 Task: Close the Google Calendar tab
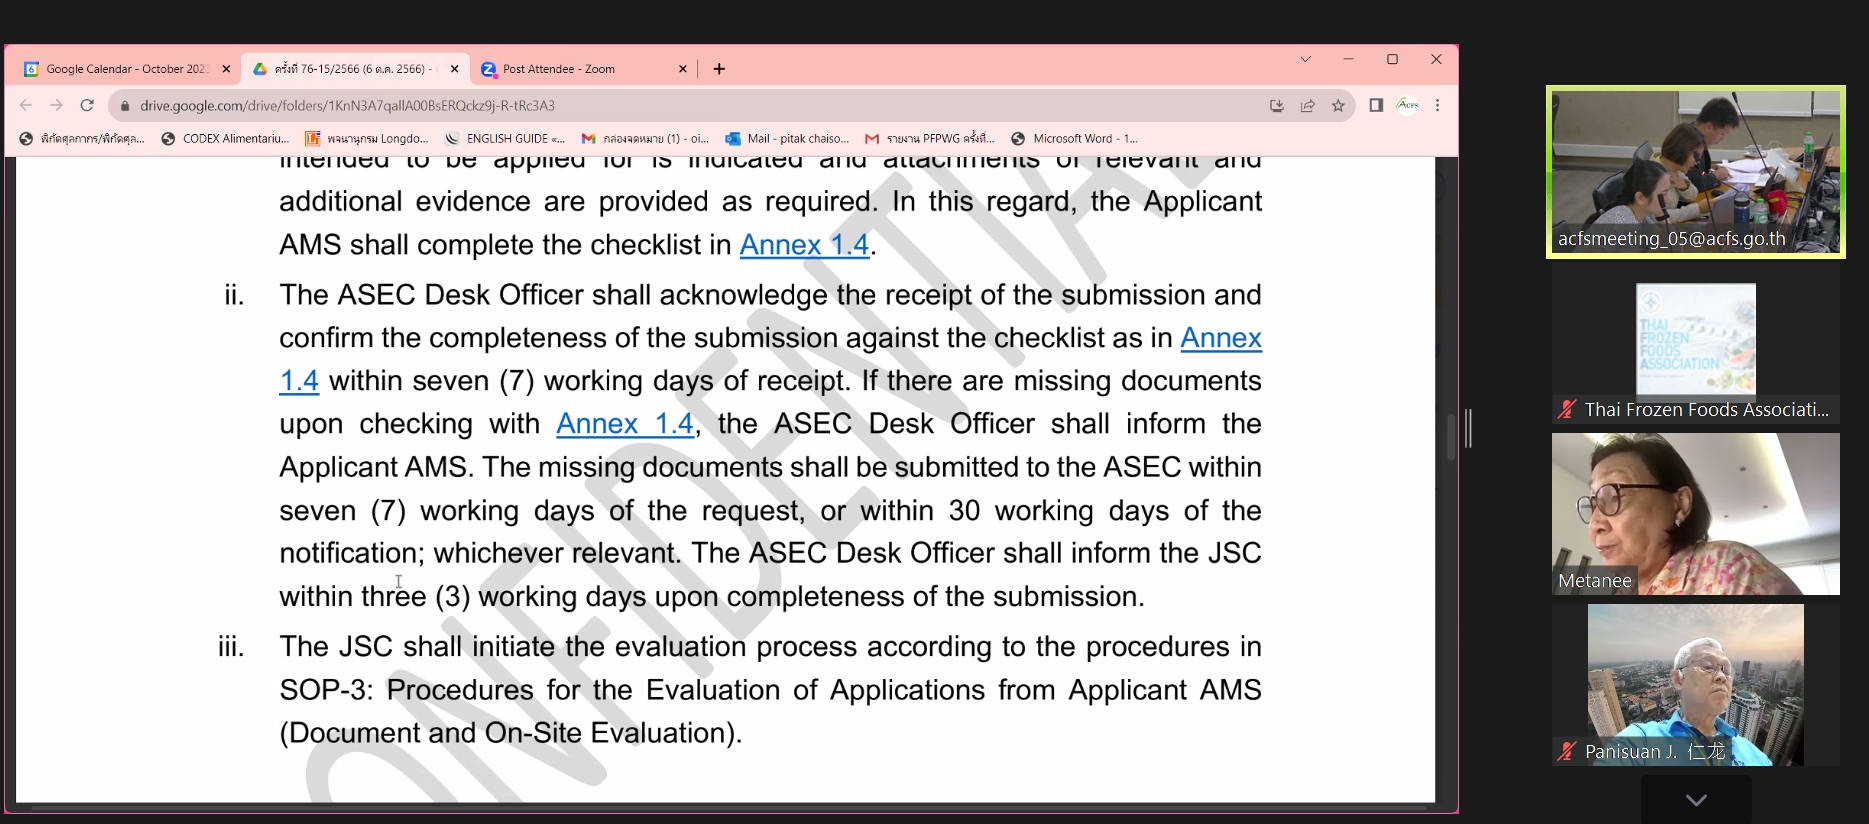[226, 69]
